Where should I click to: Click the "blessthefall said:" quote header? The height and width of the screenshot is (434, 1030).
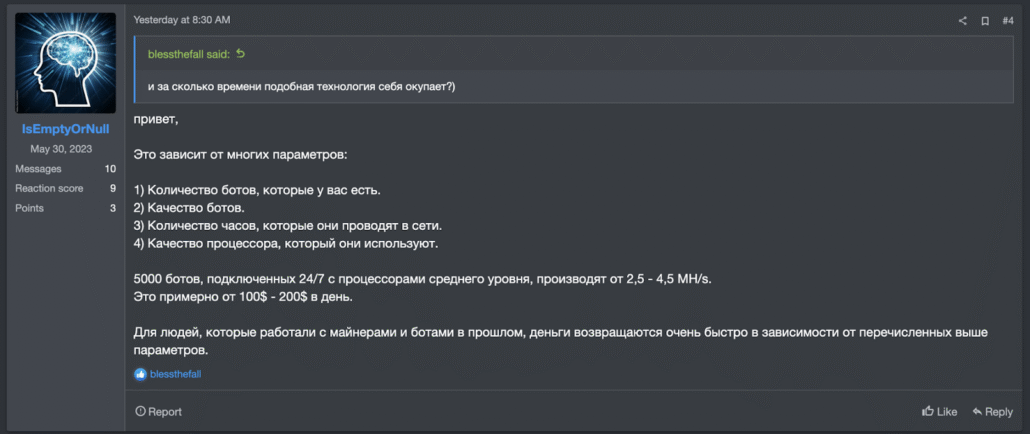(189, 53)
